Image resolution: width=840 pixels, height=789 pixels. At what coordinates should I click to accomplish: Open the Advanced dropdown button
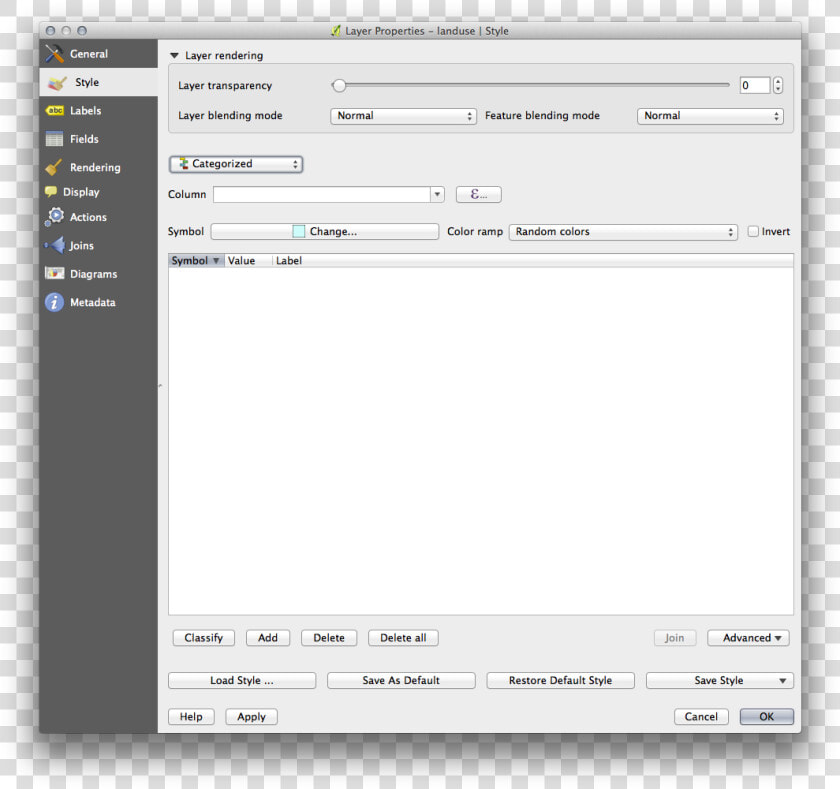click(748, 637)
